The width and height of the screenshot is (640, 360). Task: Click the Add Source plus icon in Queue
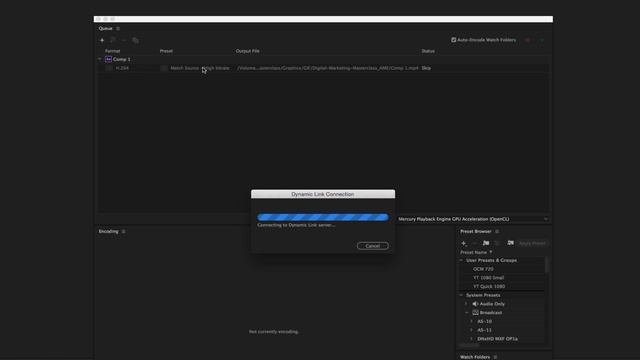[102, 40]
